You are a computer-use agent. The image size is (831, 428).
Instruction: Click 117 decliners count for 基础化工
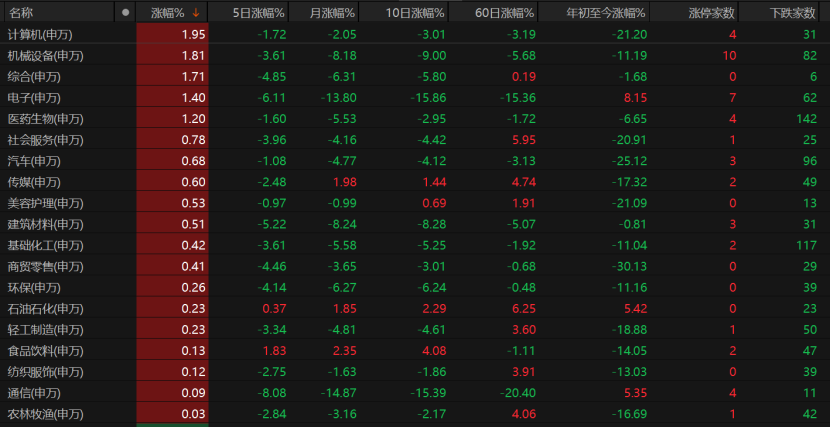point(807,246)
